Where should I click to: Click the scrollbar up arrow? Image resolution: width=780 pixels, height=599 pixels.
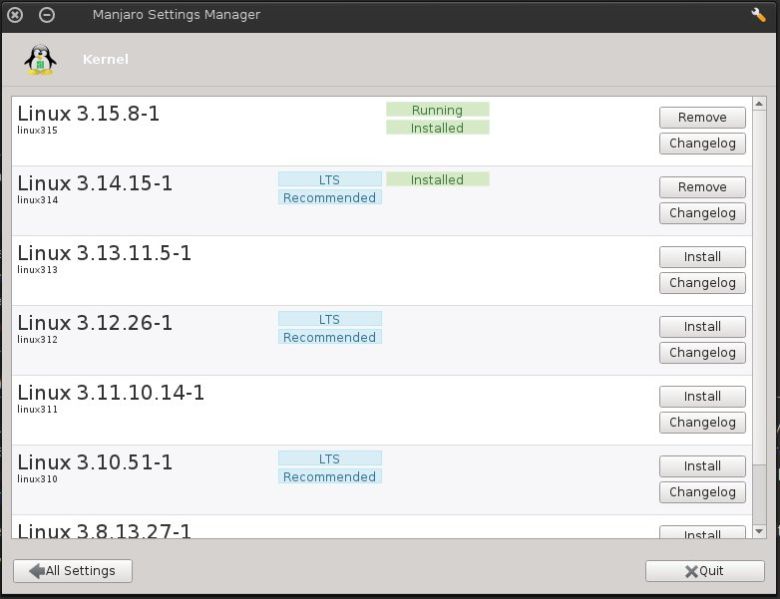759,104
